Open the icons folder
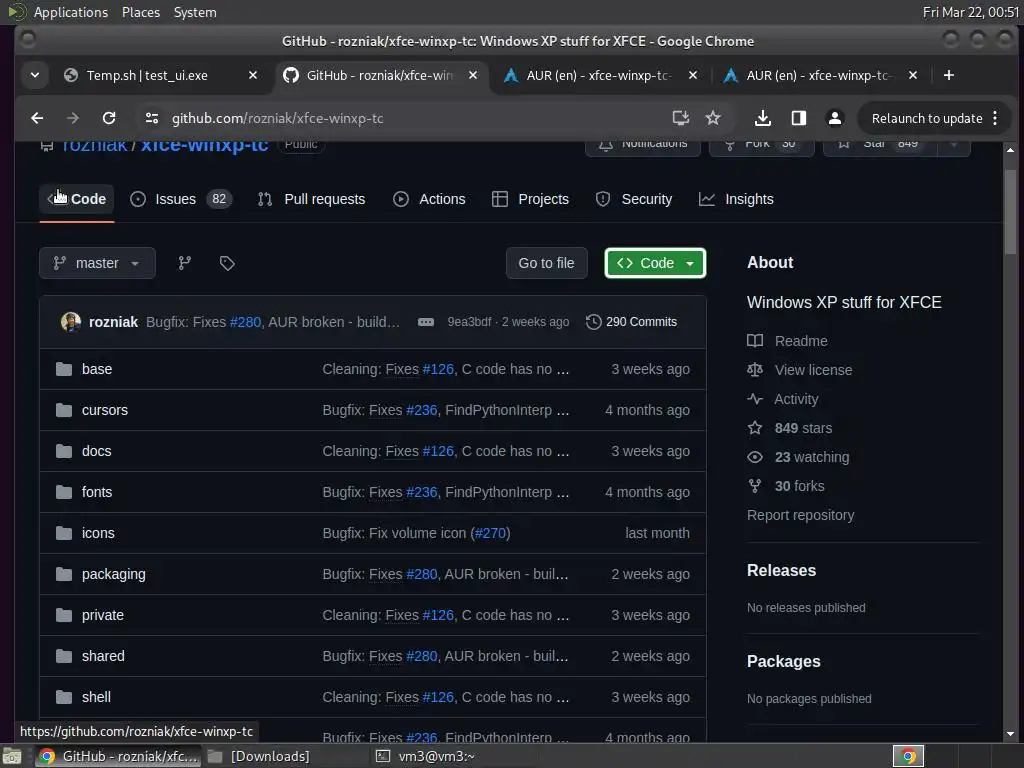 tap(98, 533)
